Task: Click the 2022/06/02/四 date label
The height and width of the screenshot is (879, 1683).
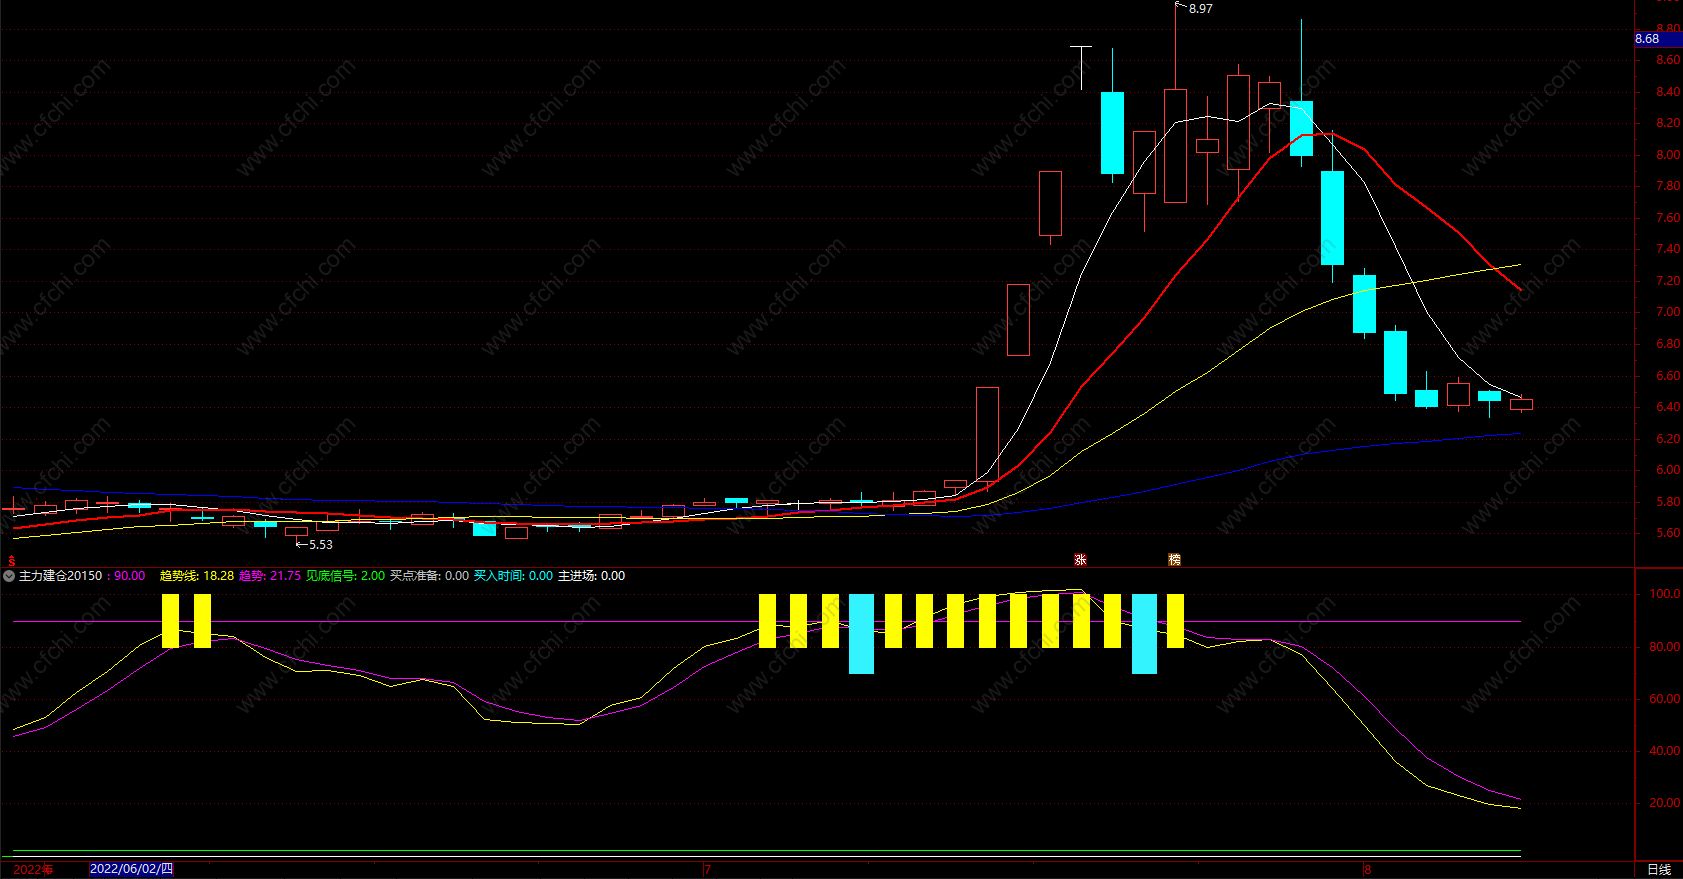Action: point(132,869)
